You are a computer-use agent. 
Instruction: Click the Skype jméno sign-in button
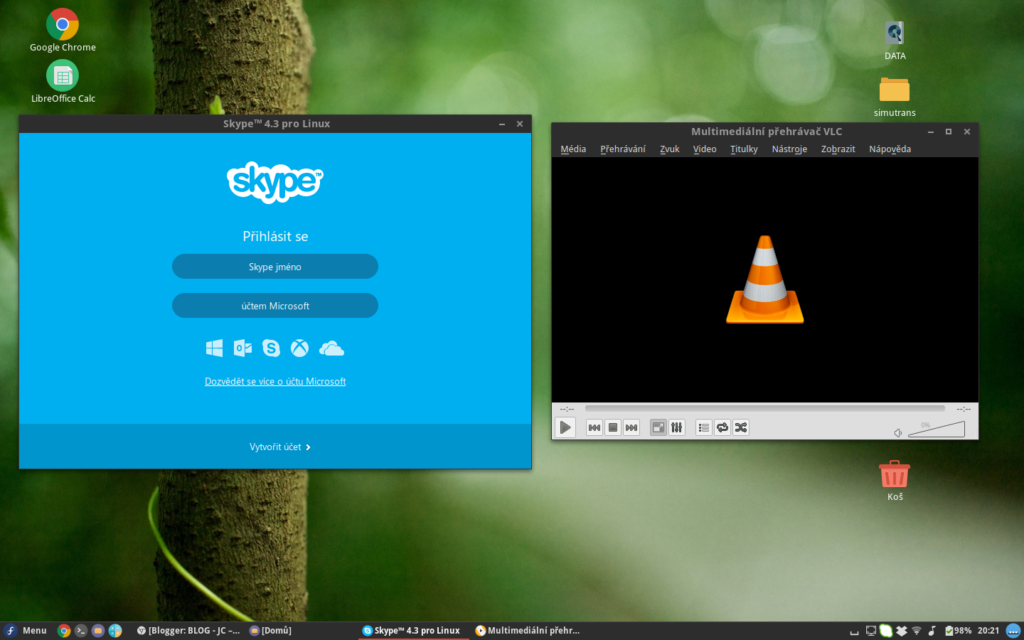pos(275,266)
